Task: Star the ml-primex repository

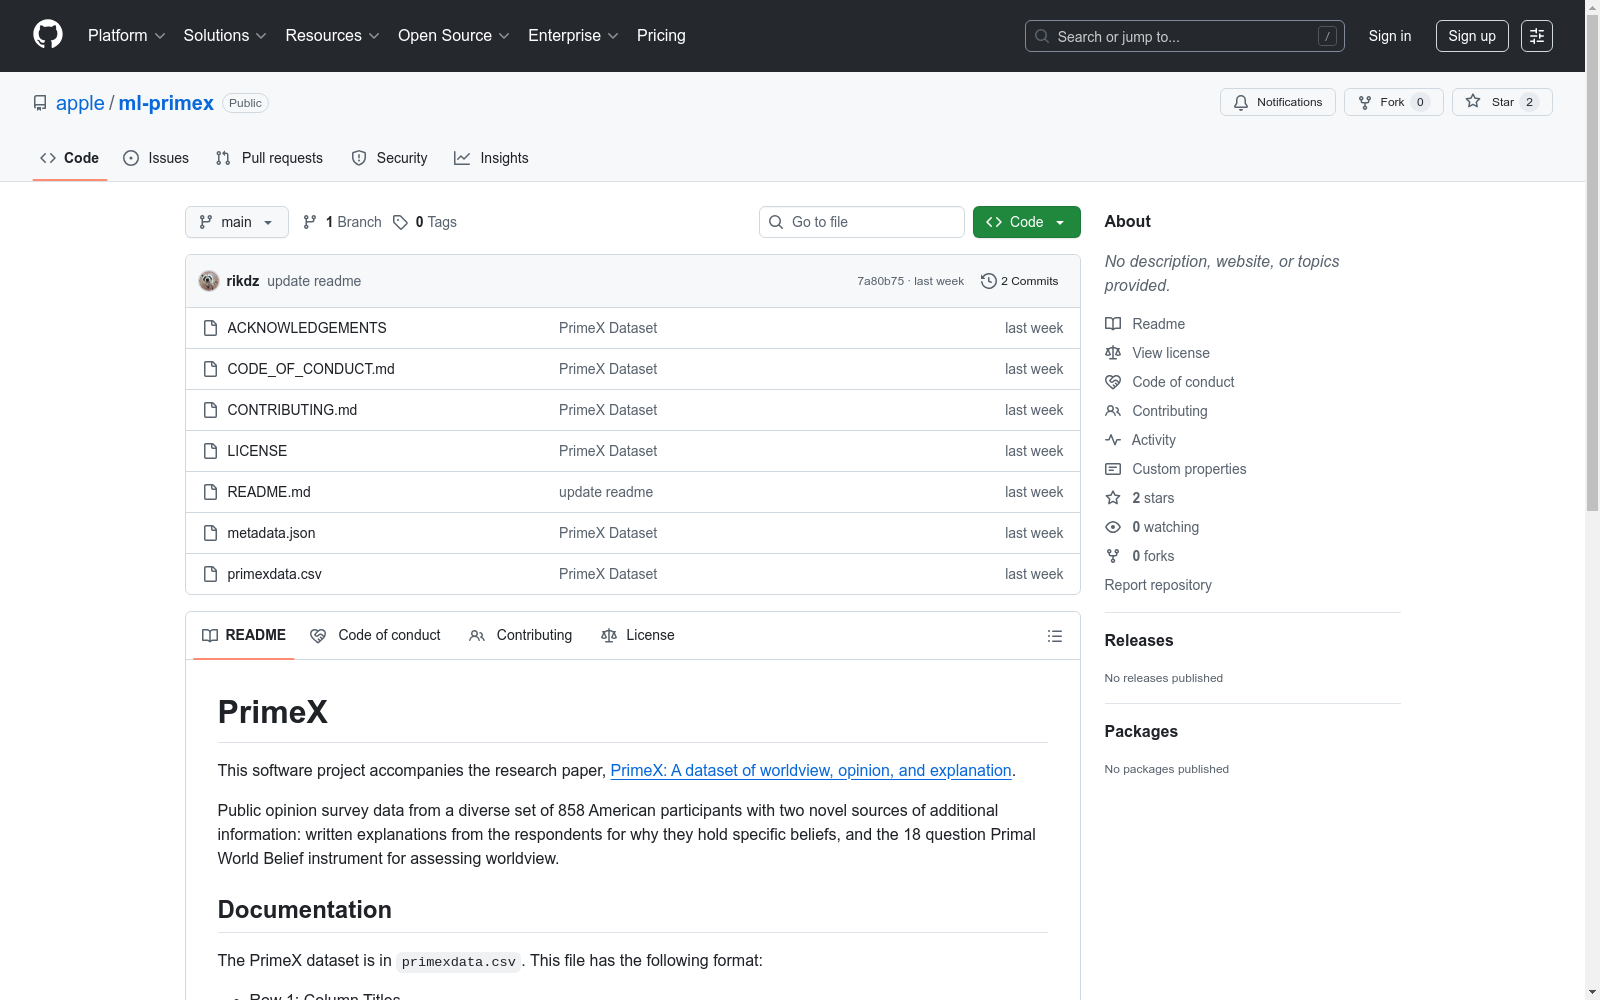Action: tap(1502, 102)
